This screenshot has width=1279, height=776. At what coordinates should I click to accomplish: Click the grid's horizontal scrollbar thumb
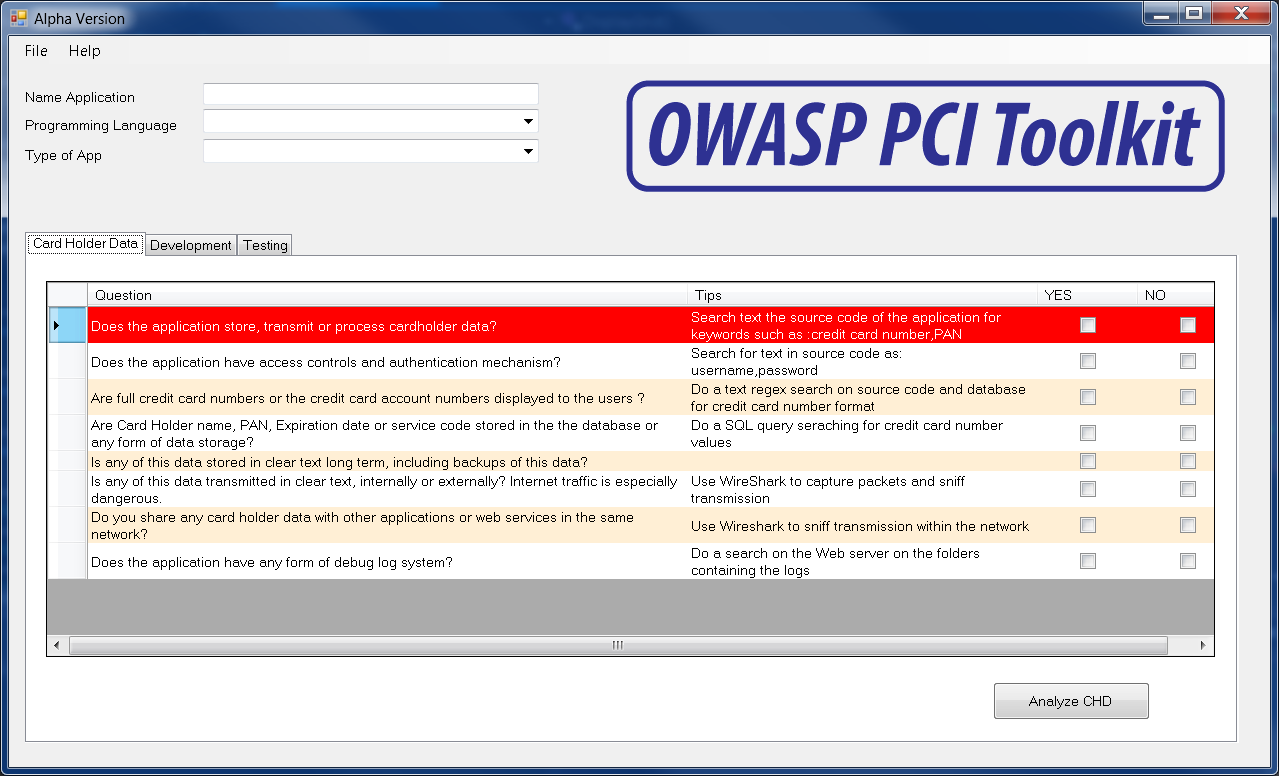617,646
